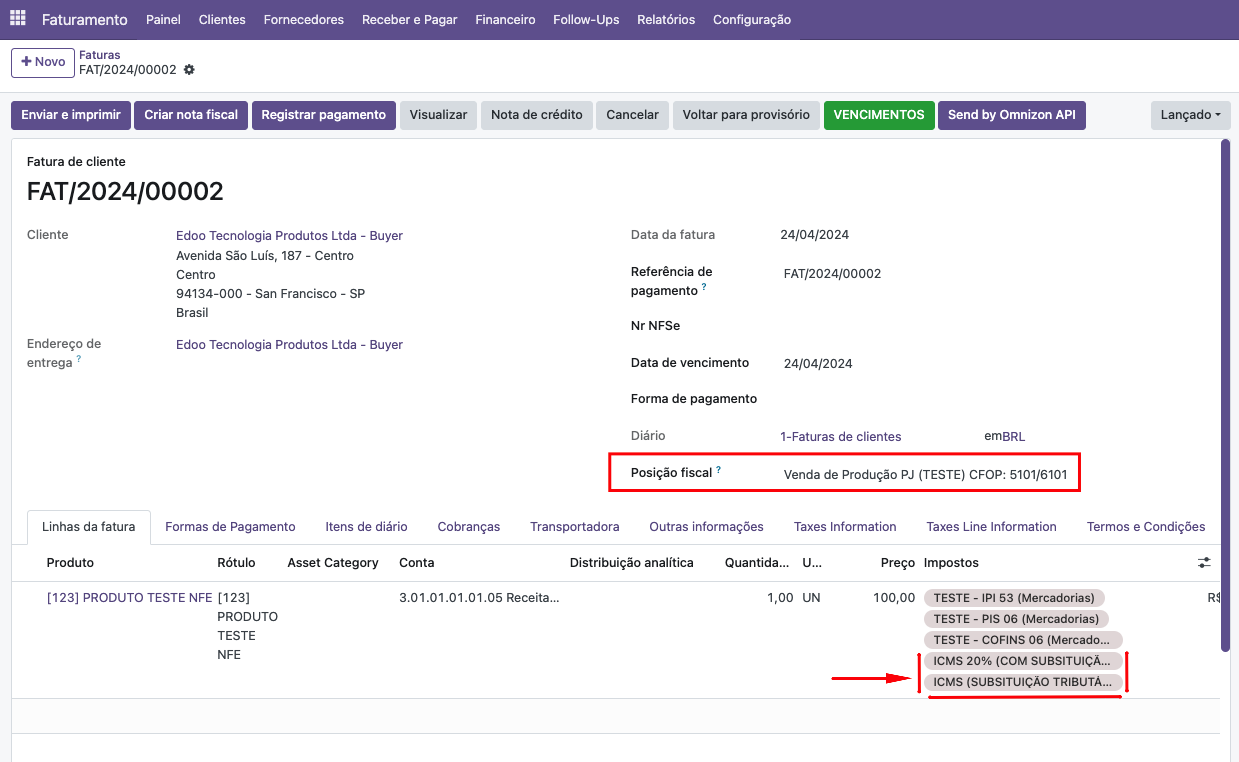Open the Configuração menu
1239x762 pixels.
pyautogui.click(x=752, y=20)
